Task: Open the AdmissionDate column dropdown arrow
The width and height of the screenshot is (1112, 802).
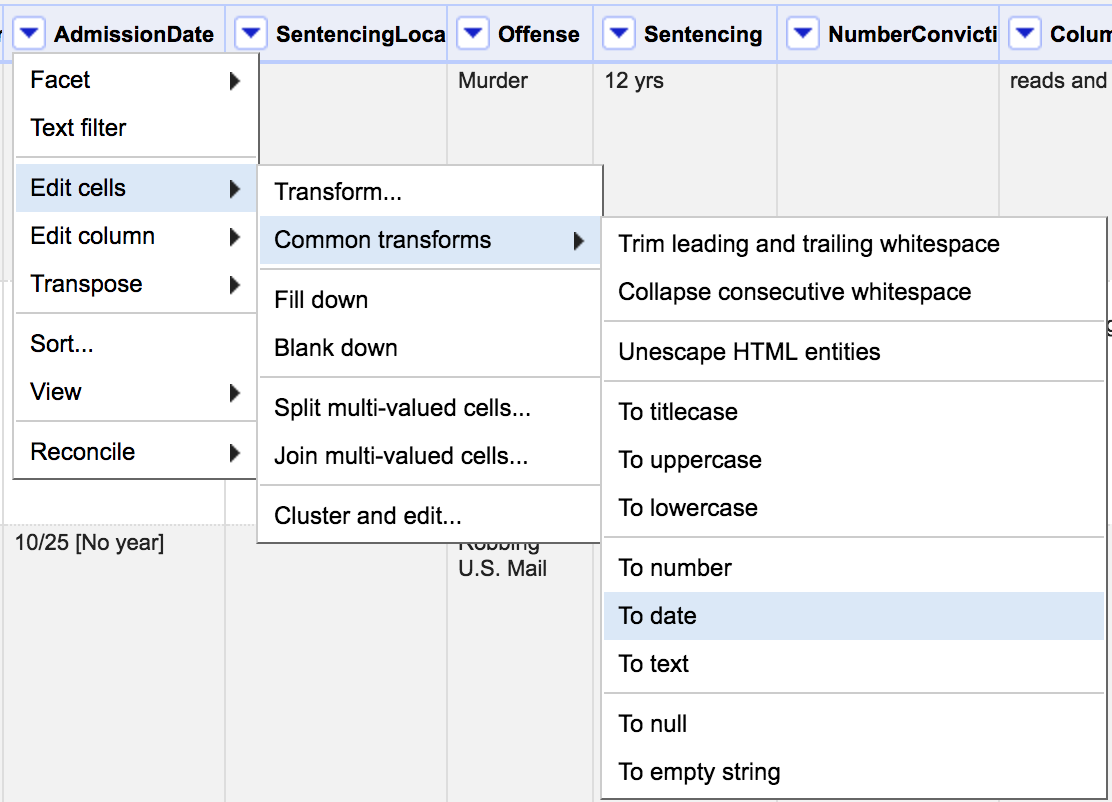Action: 30,35
